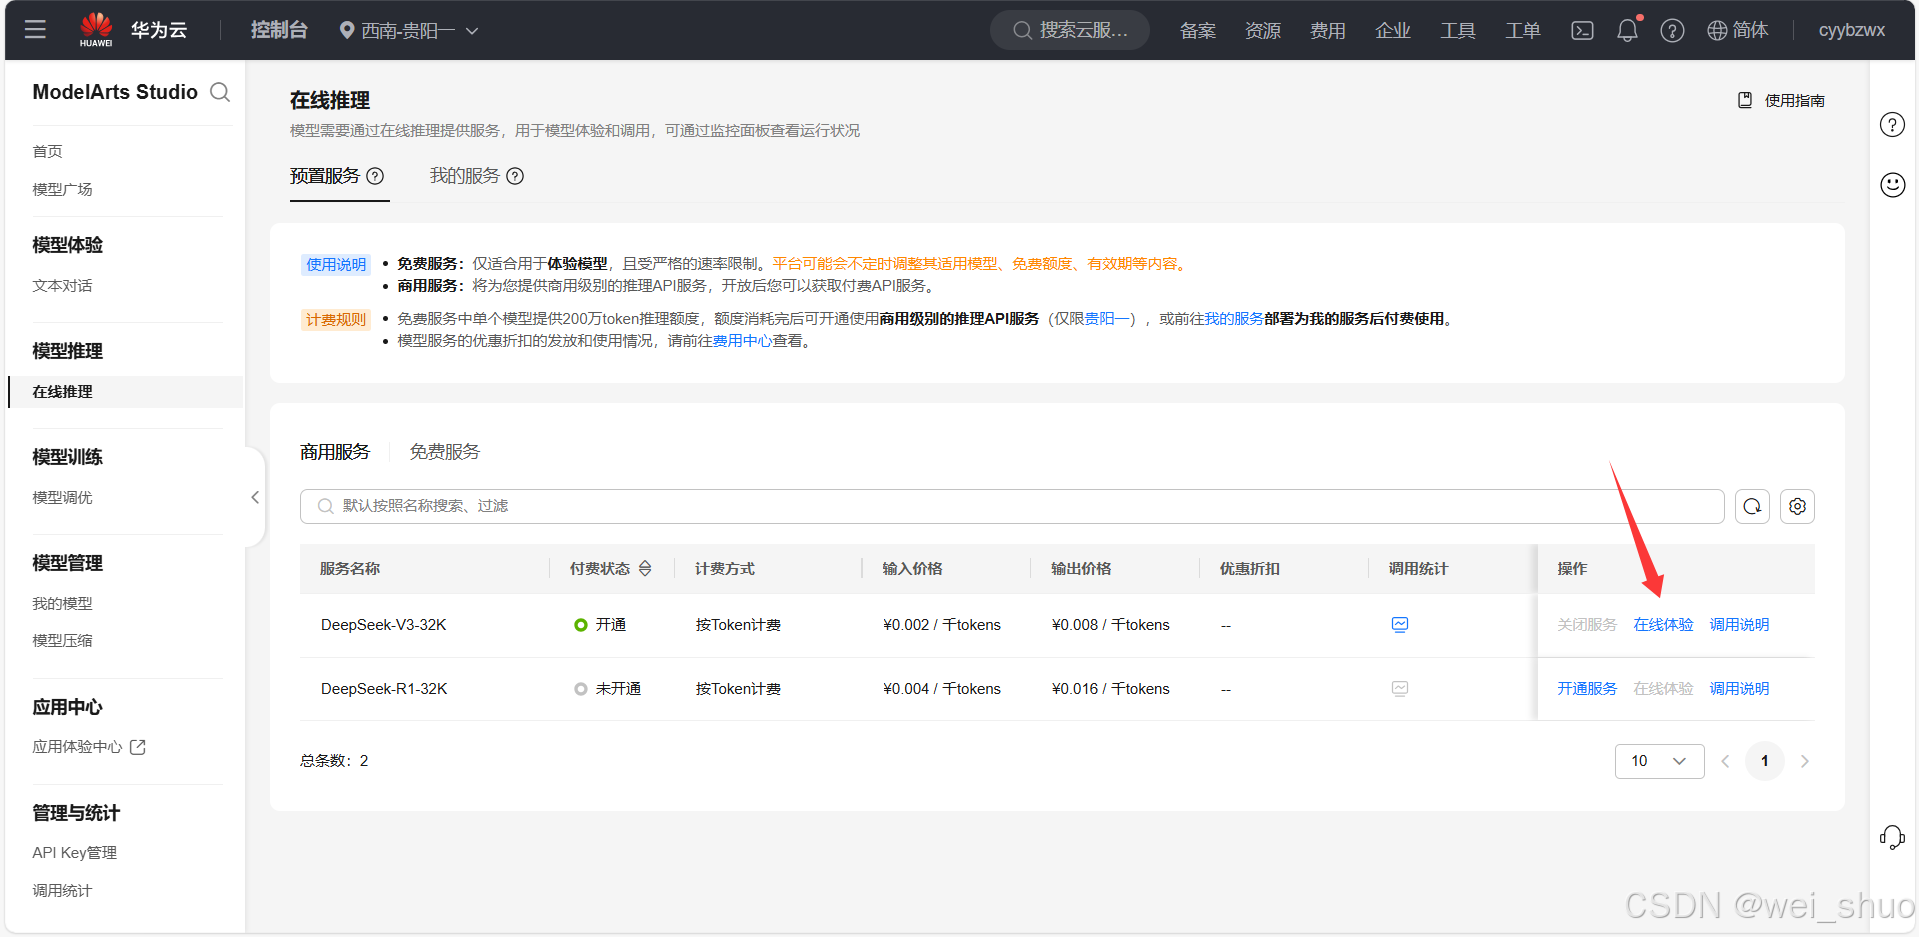Collapse the left sidebar panel
Viewport: 1919px width, 937px height.
point(255,497)
